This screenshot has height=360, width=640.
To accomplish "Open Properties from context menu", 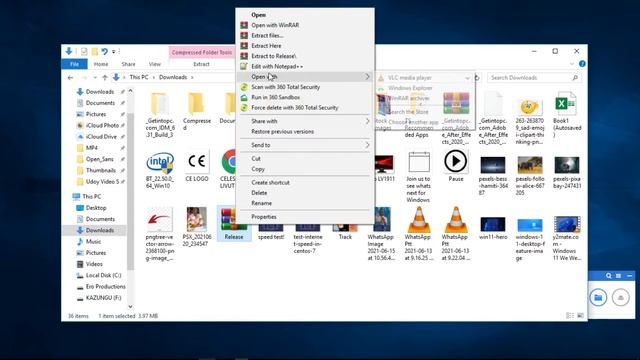I will [264, 217].
